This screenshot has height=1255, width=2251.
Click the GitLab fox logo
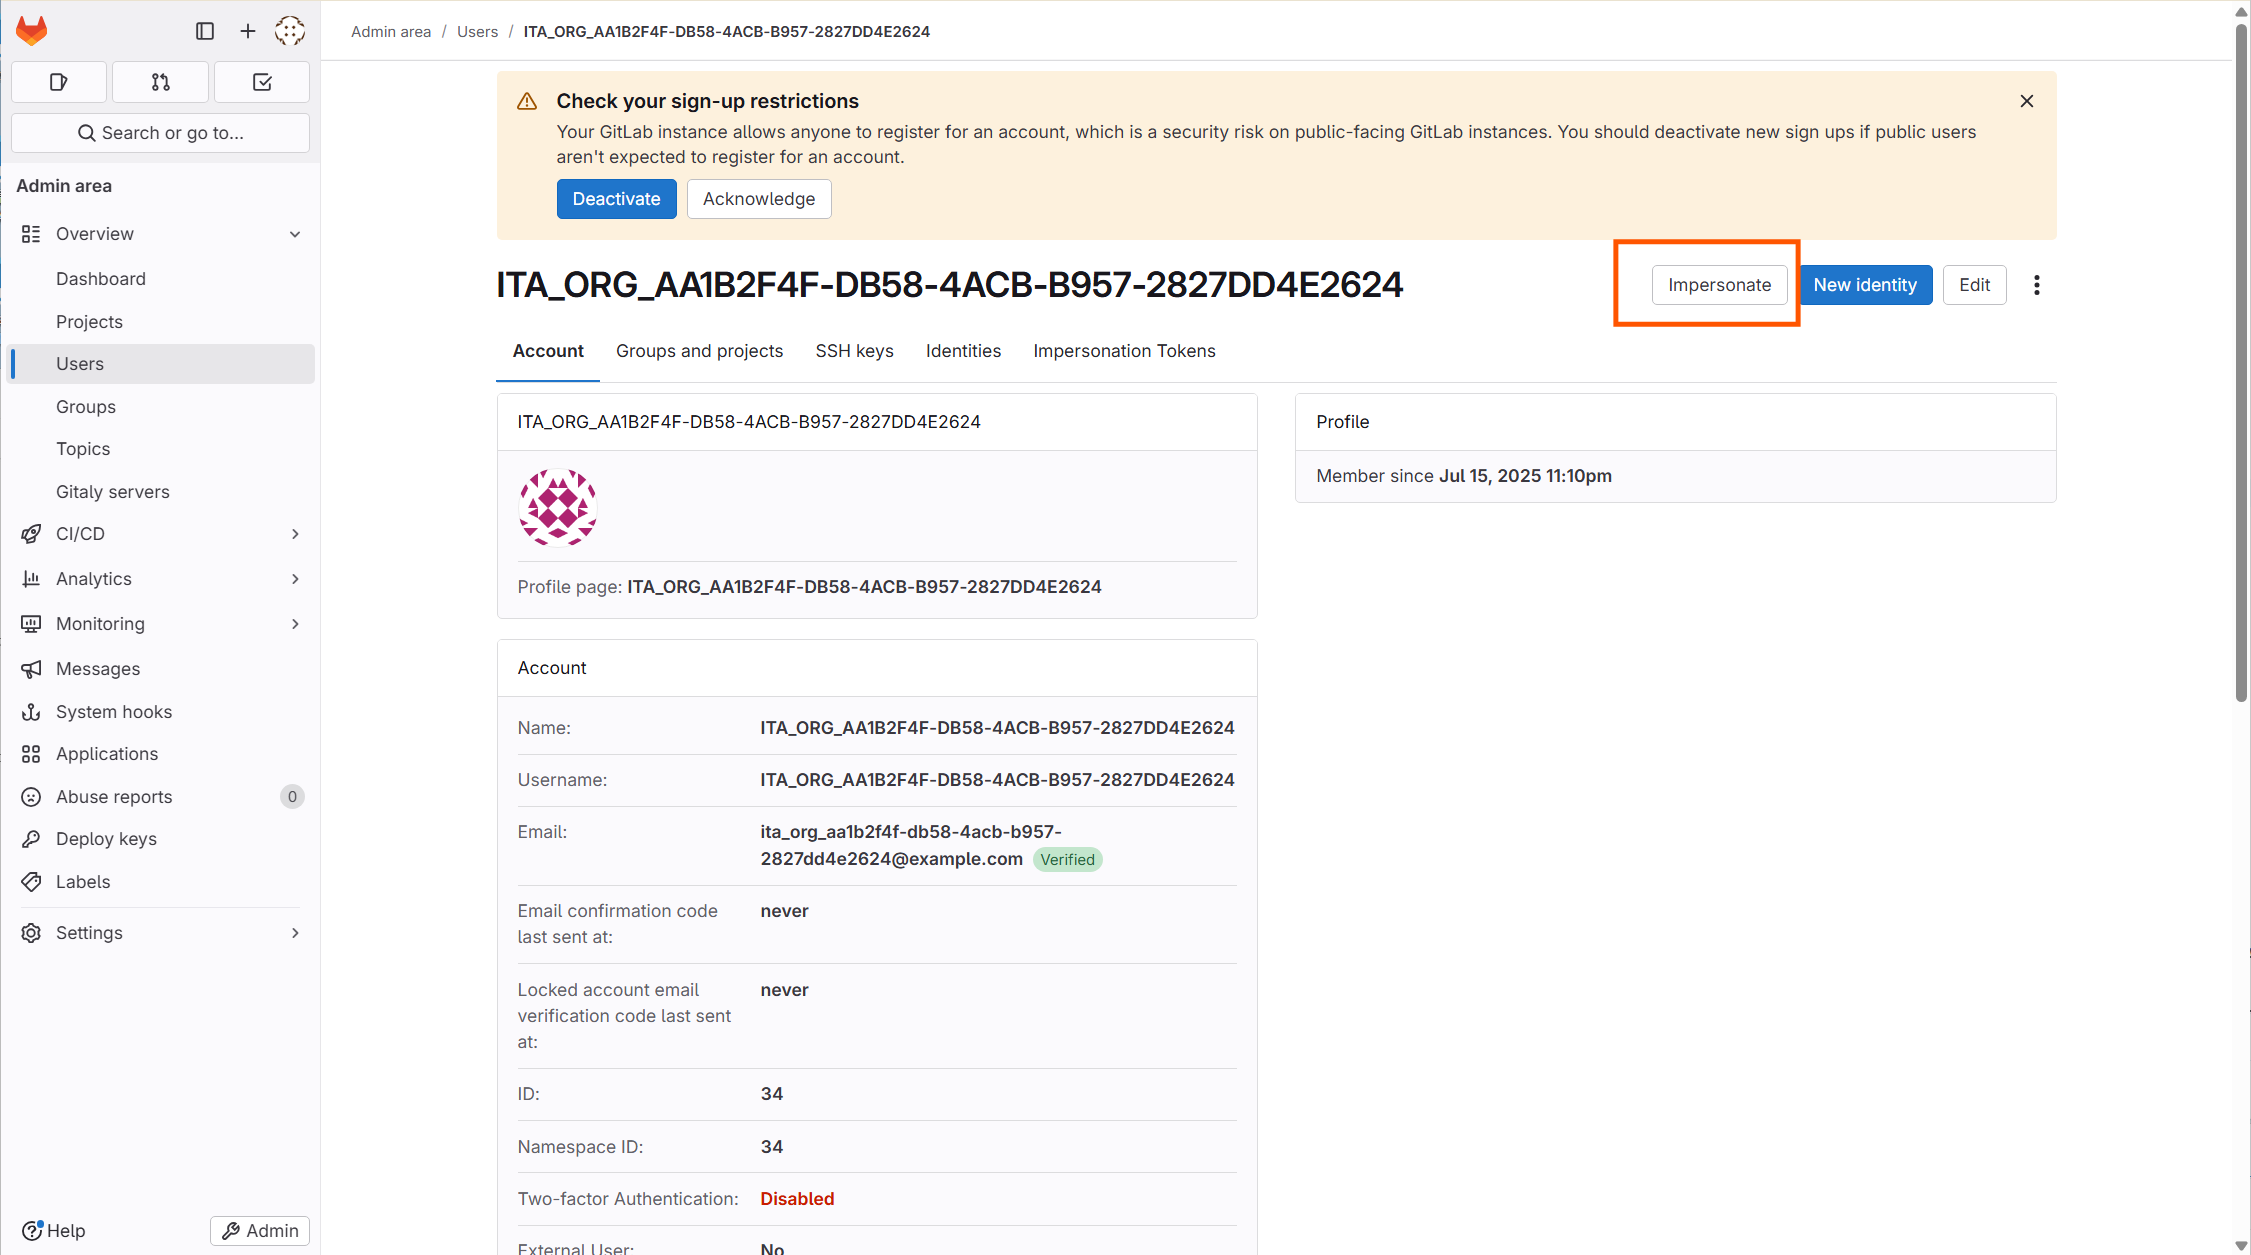tap(32, 31)
